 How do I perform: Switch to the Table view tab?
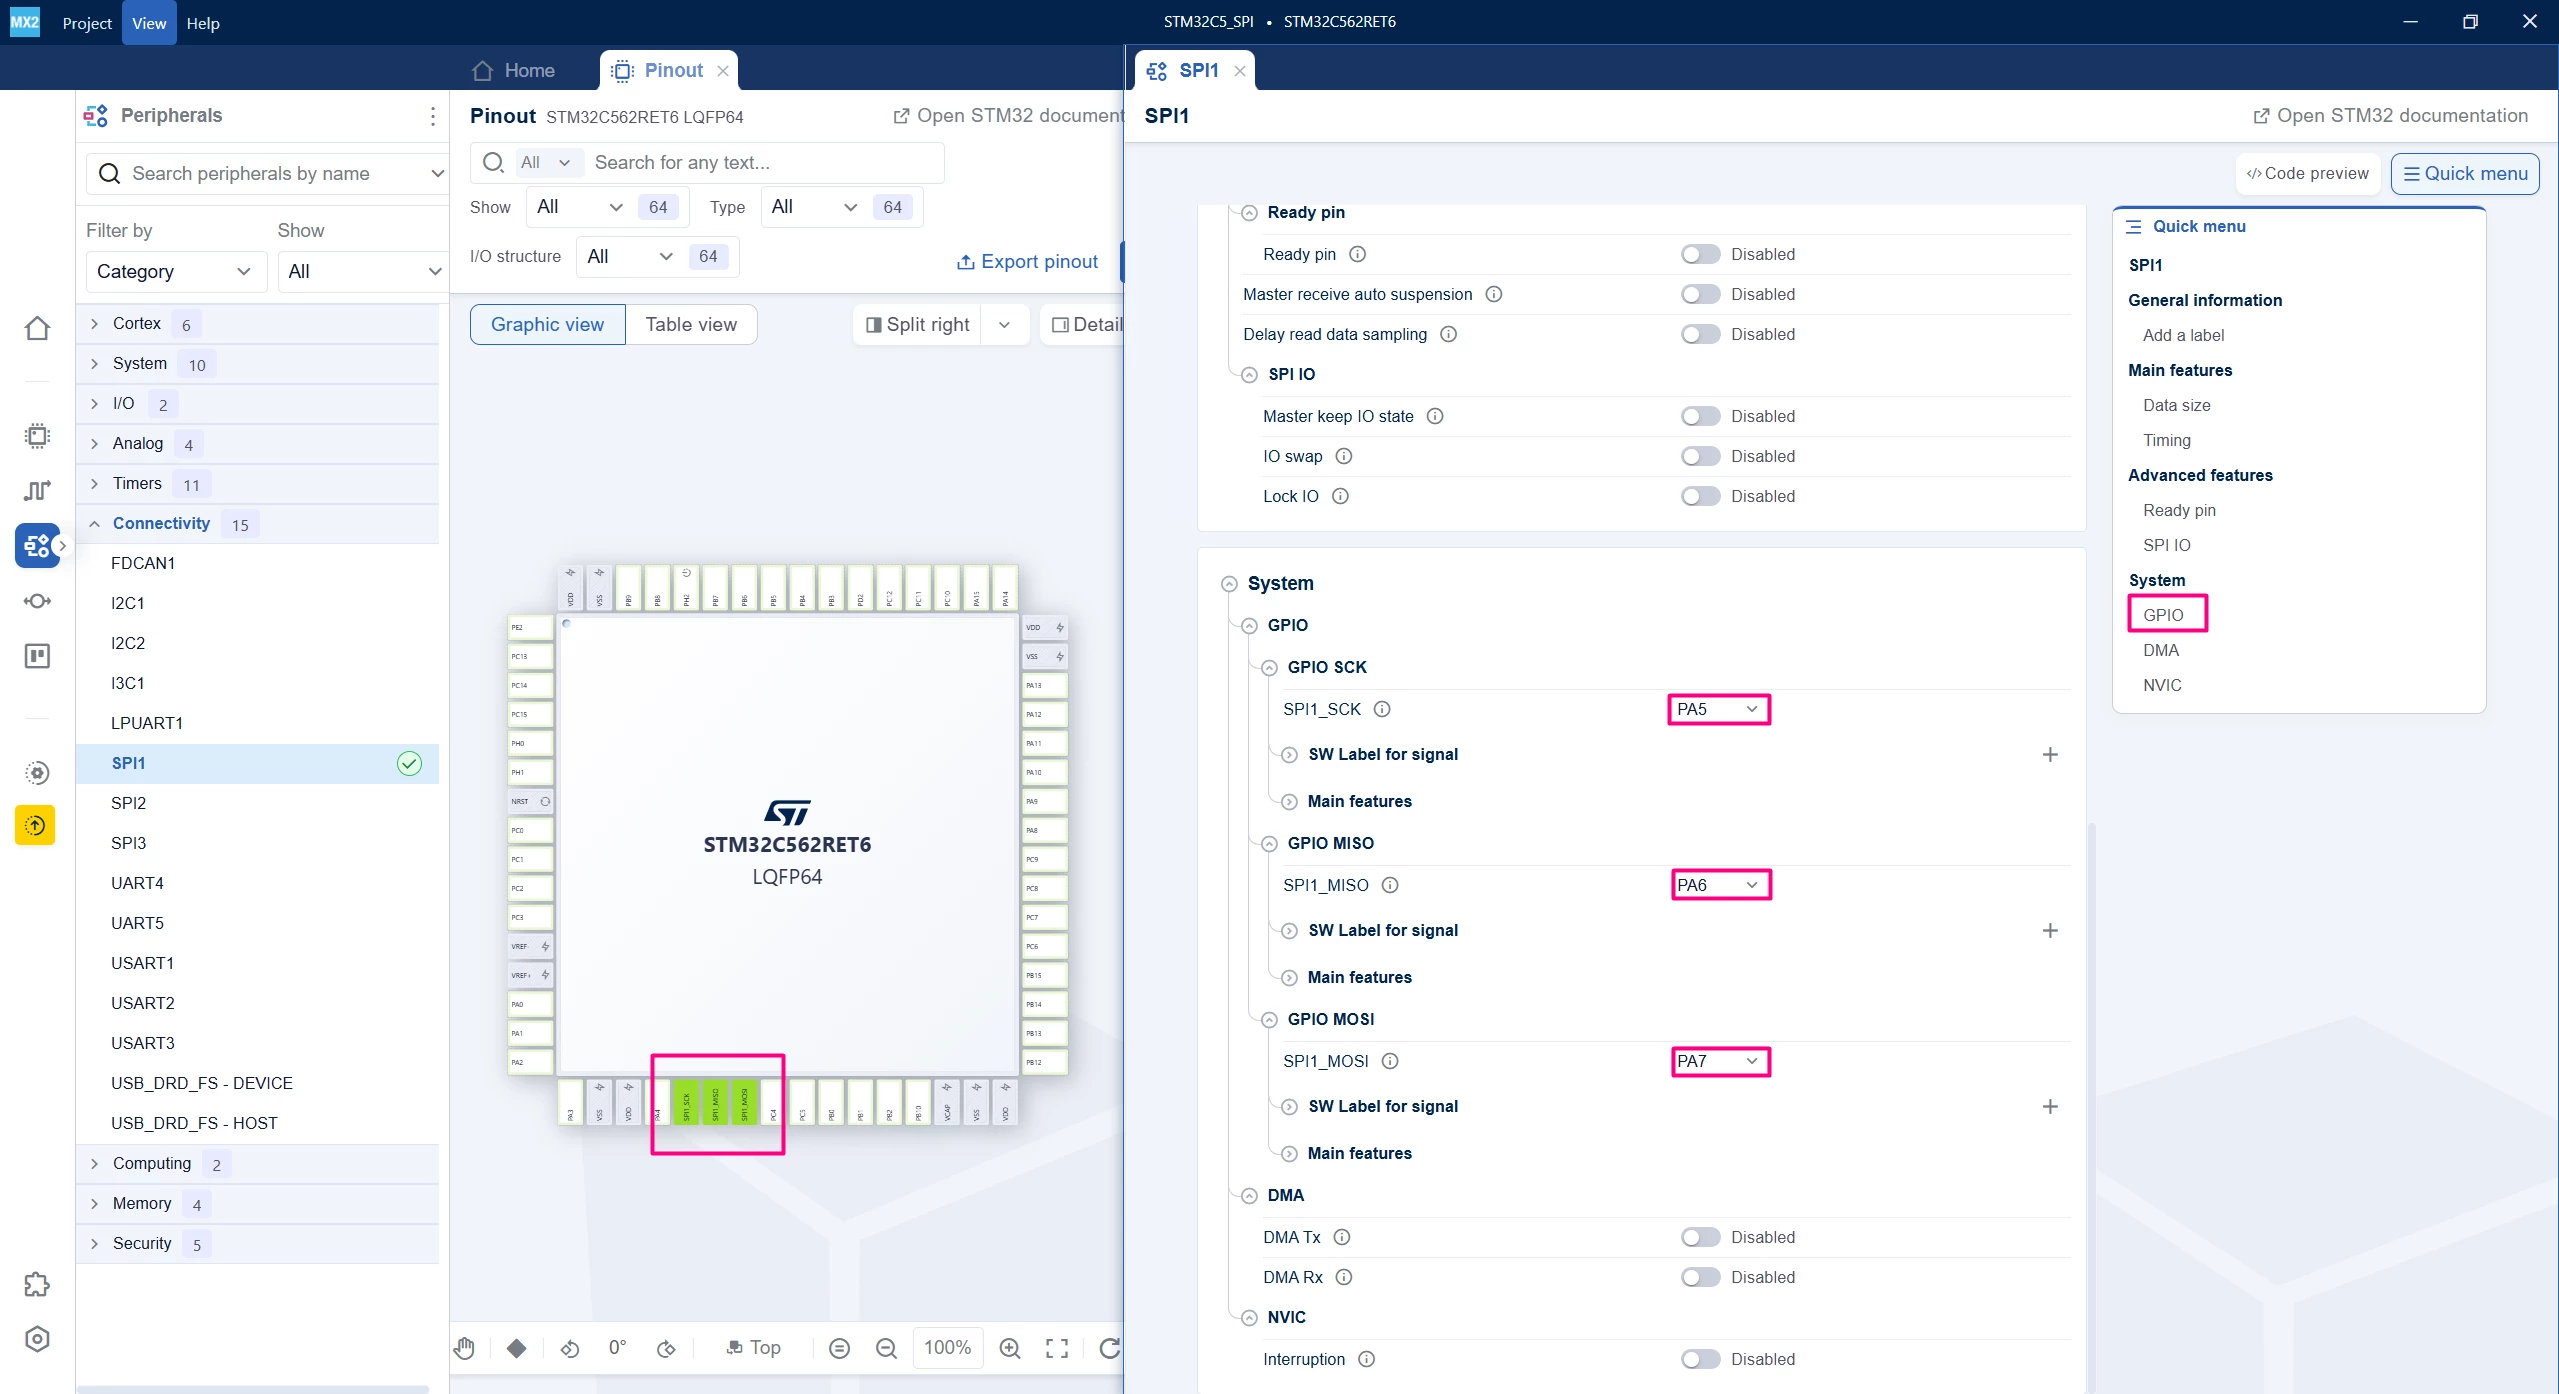coord(691,324)
